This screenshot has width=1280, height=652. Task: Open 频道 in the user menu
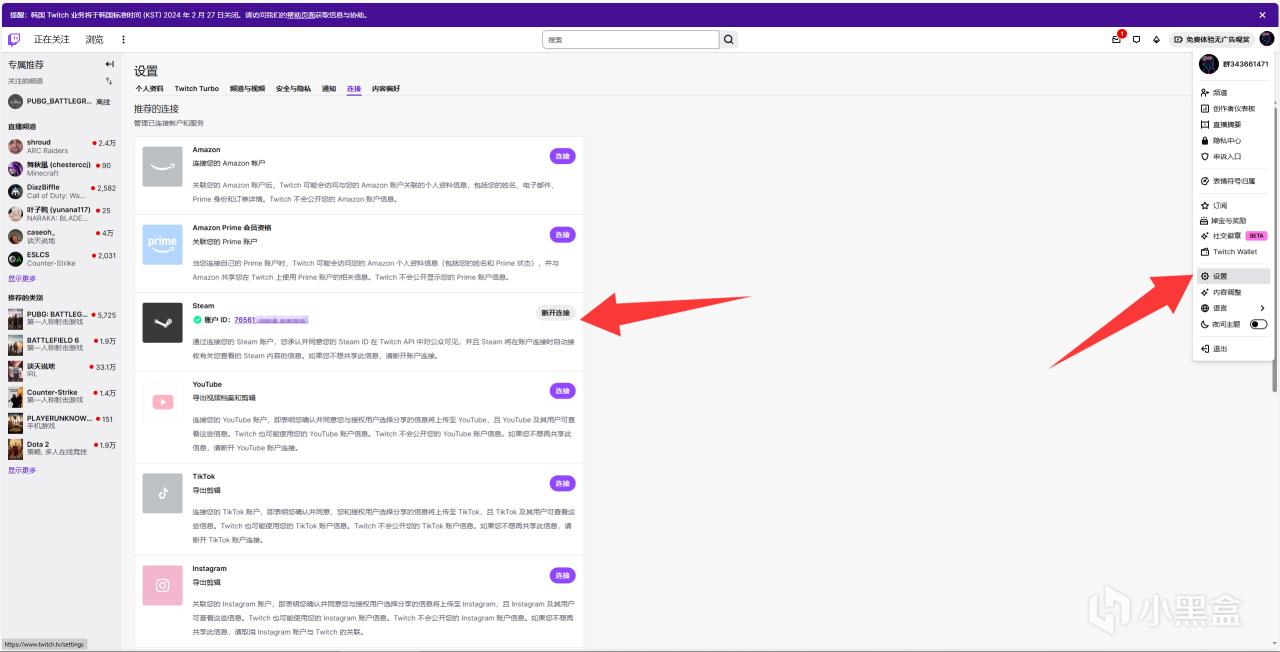[1234, 92]
